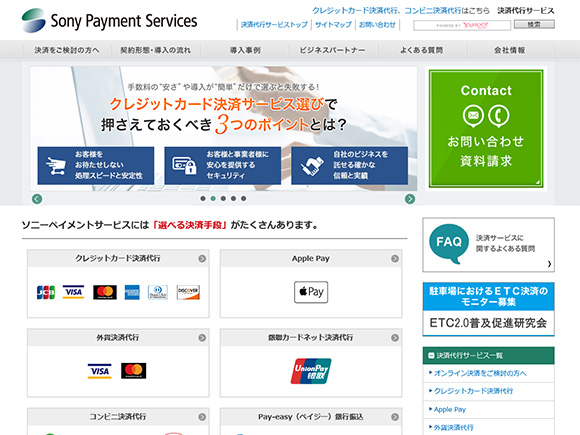The image size is (580, 435).
Task: Open 会社情報 menu
Action: point(510,50)
